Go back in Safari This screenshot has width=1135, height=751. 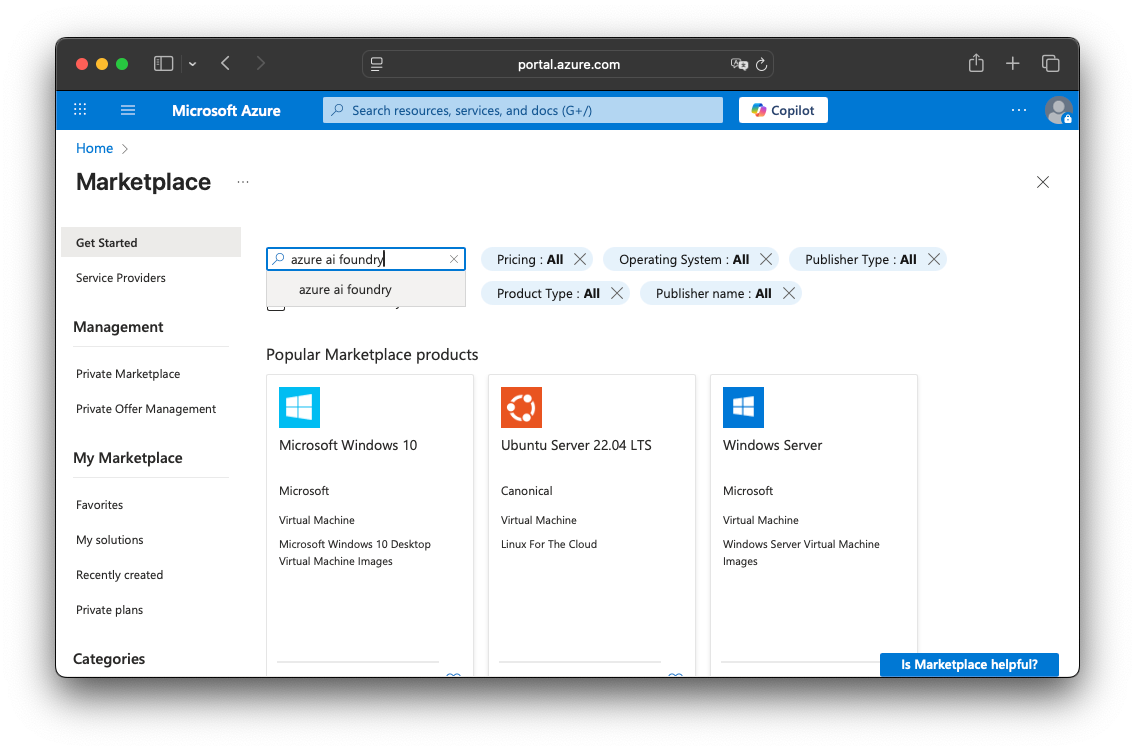[x=226, y=64]
